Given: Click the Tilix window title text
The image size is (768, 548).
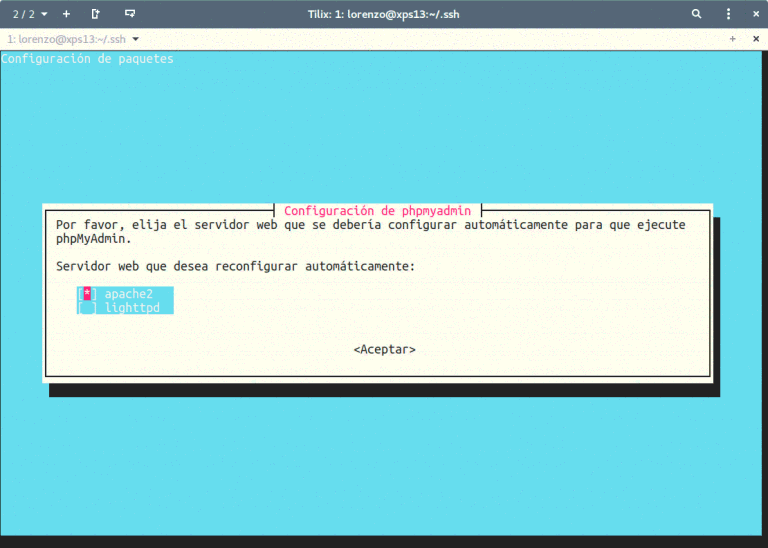Looking at the screenshot, I should 383,14.
